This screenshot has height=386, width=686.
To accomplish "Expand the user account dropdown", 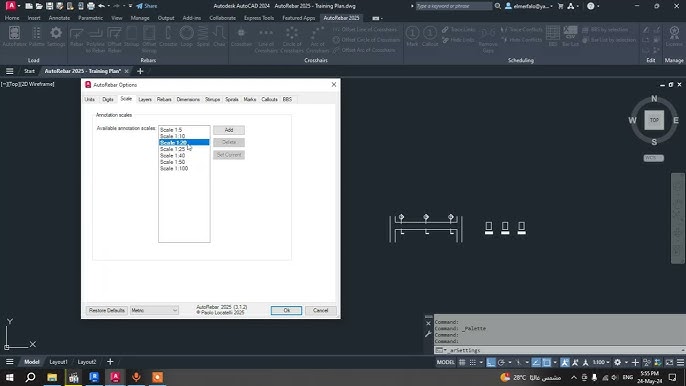I will 529,6.
